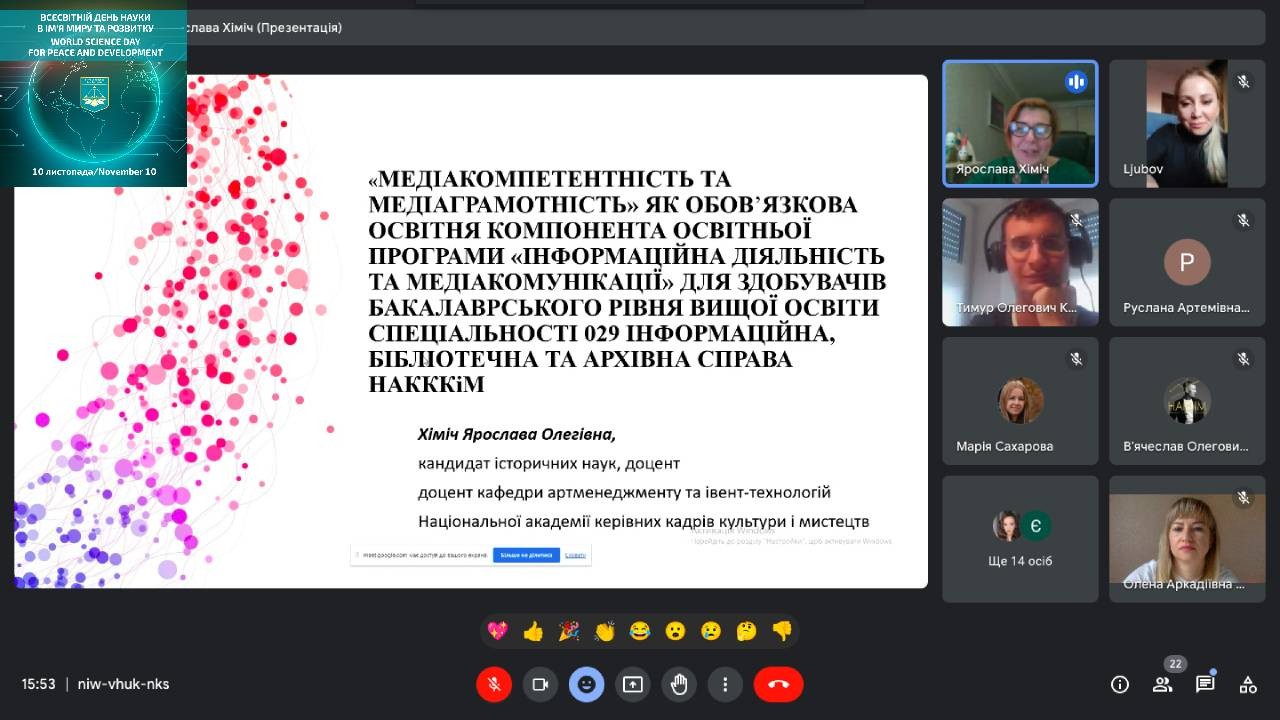Show the participants list
This screenshot has height=720, width=1280.
pyautogui.click(x=1162, y=684)
